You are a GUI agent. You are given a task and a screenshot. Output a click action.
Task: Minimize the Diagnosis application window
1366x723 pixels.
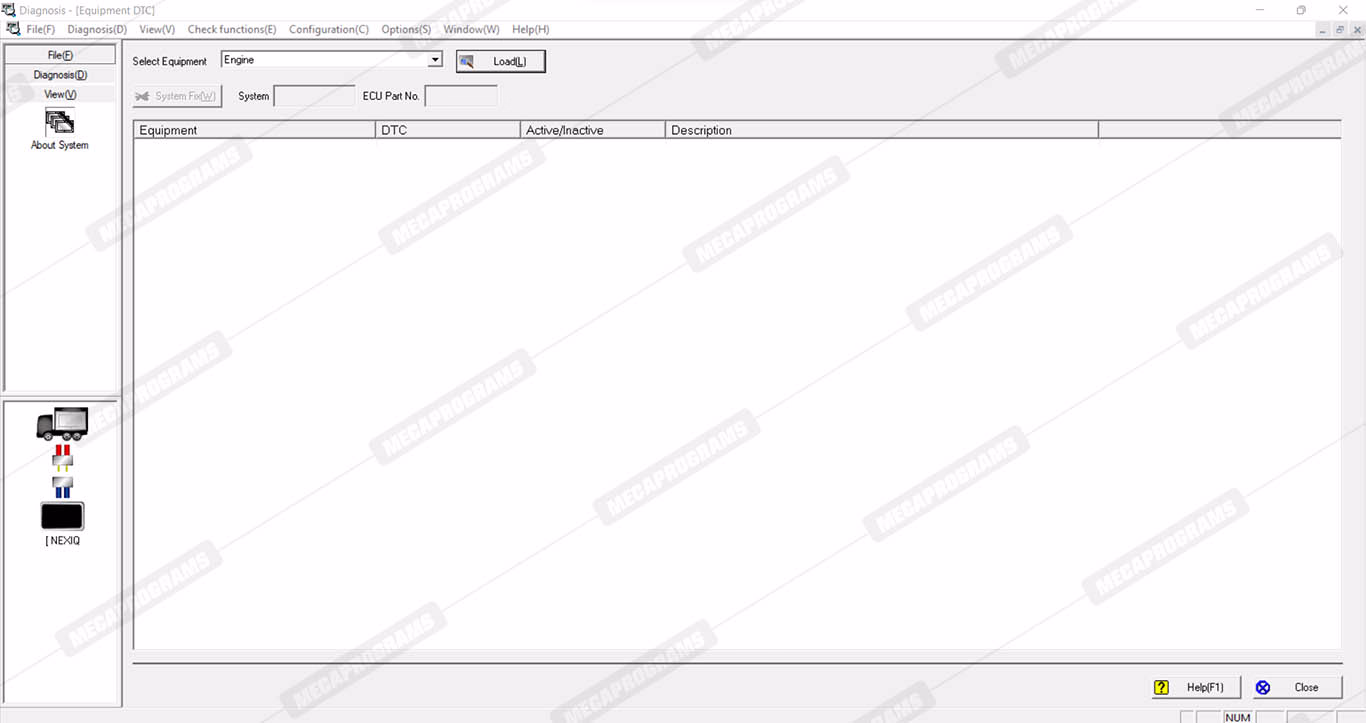1258,10
